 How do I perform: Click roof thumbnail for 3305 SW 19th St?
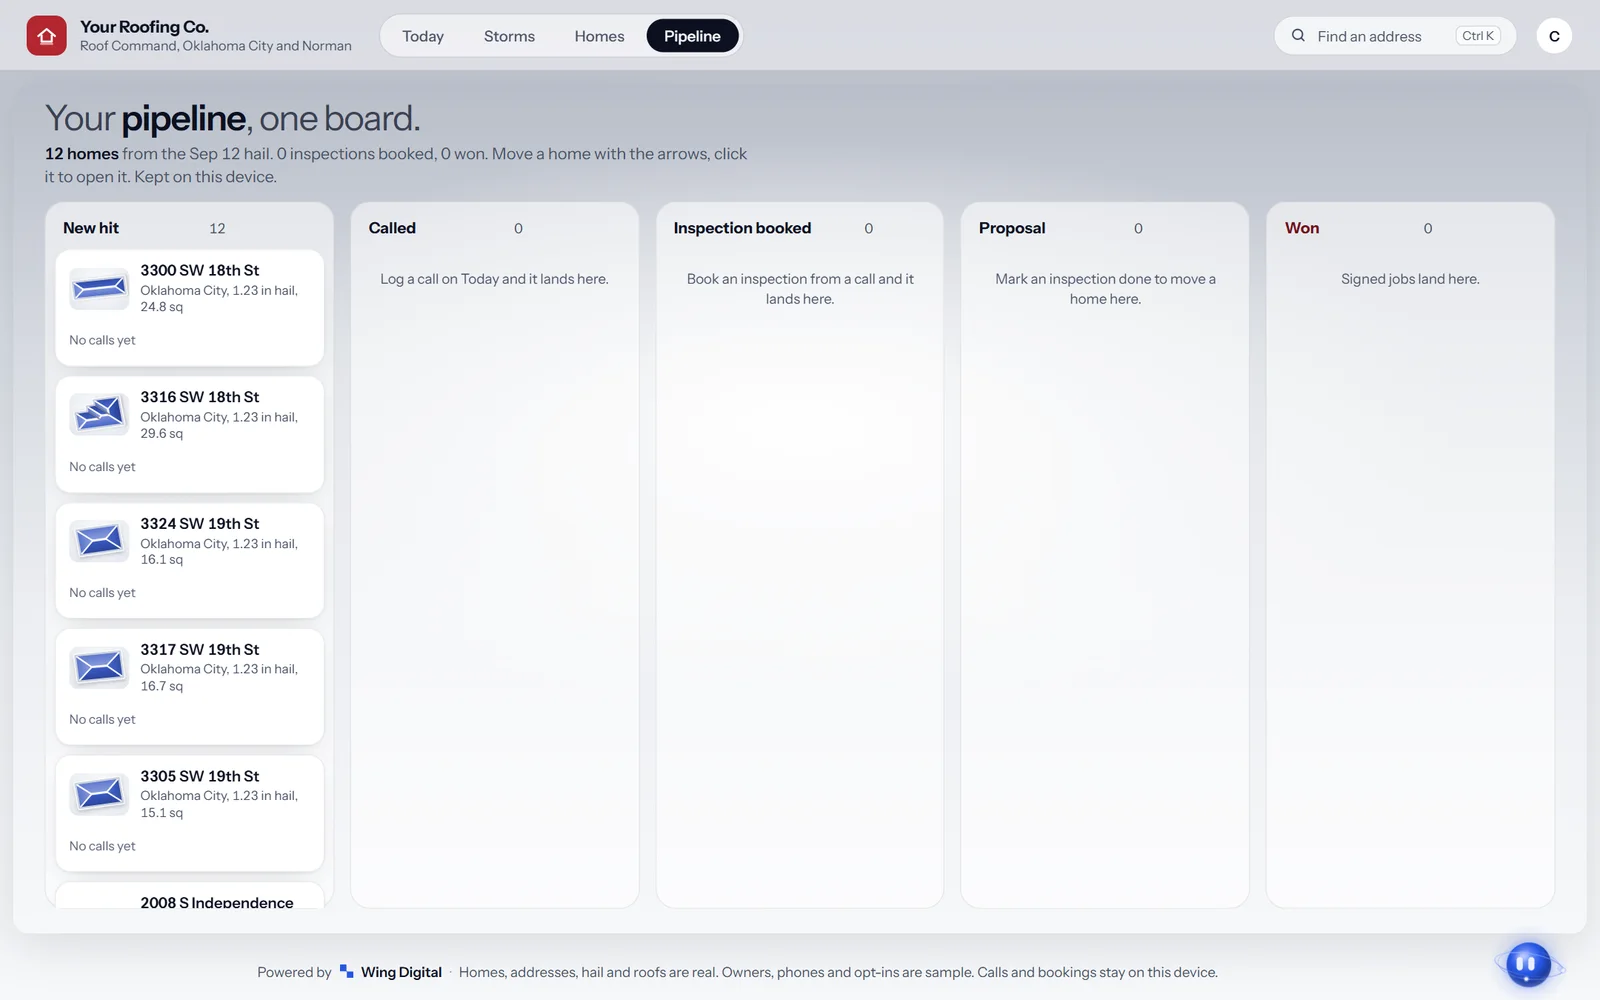pyautogui.click(x=99, y=794)
